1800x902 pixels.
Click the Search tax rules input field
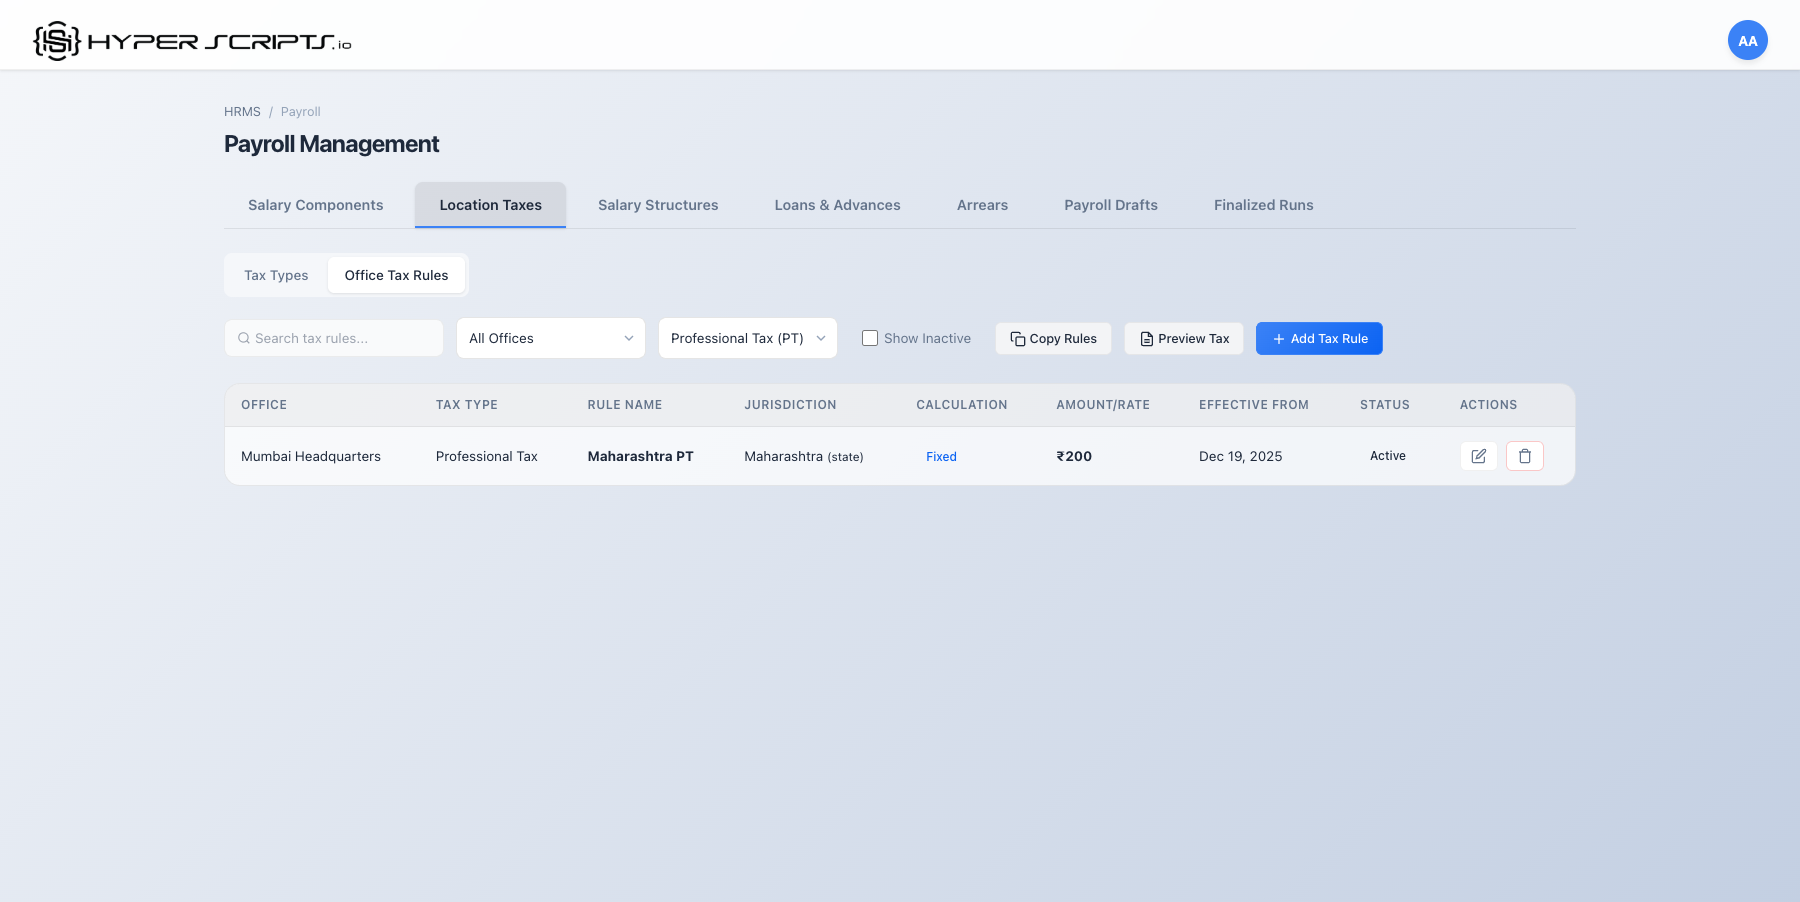click(x=340, y=339)
